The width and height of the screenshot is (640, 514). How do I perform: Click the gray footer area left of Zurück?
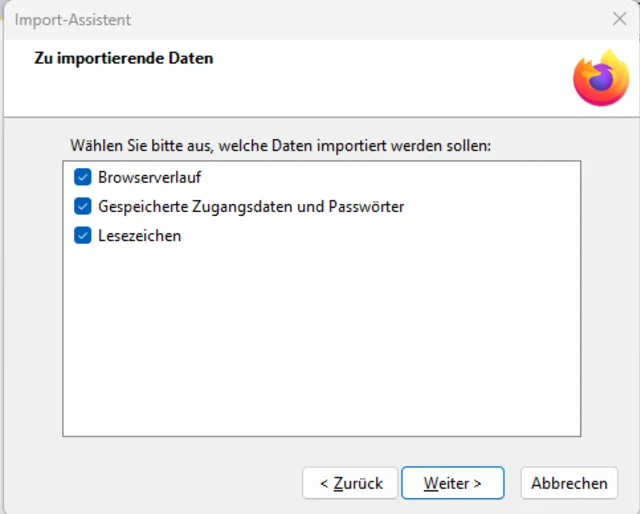click(x=150, y=483)
